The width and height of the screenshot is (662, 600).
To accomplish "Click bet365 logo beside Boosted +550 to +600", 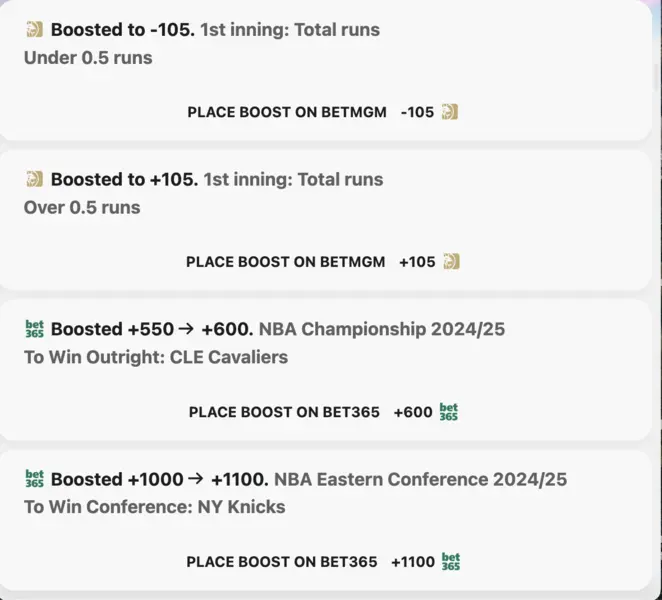I will [34, 329].
